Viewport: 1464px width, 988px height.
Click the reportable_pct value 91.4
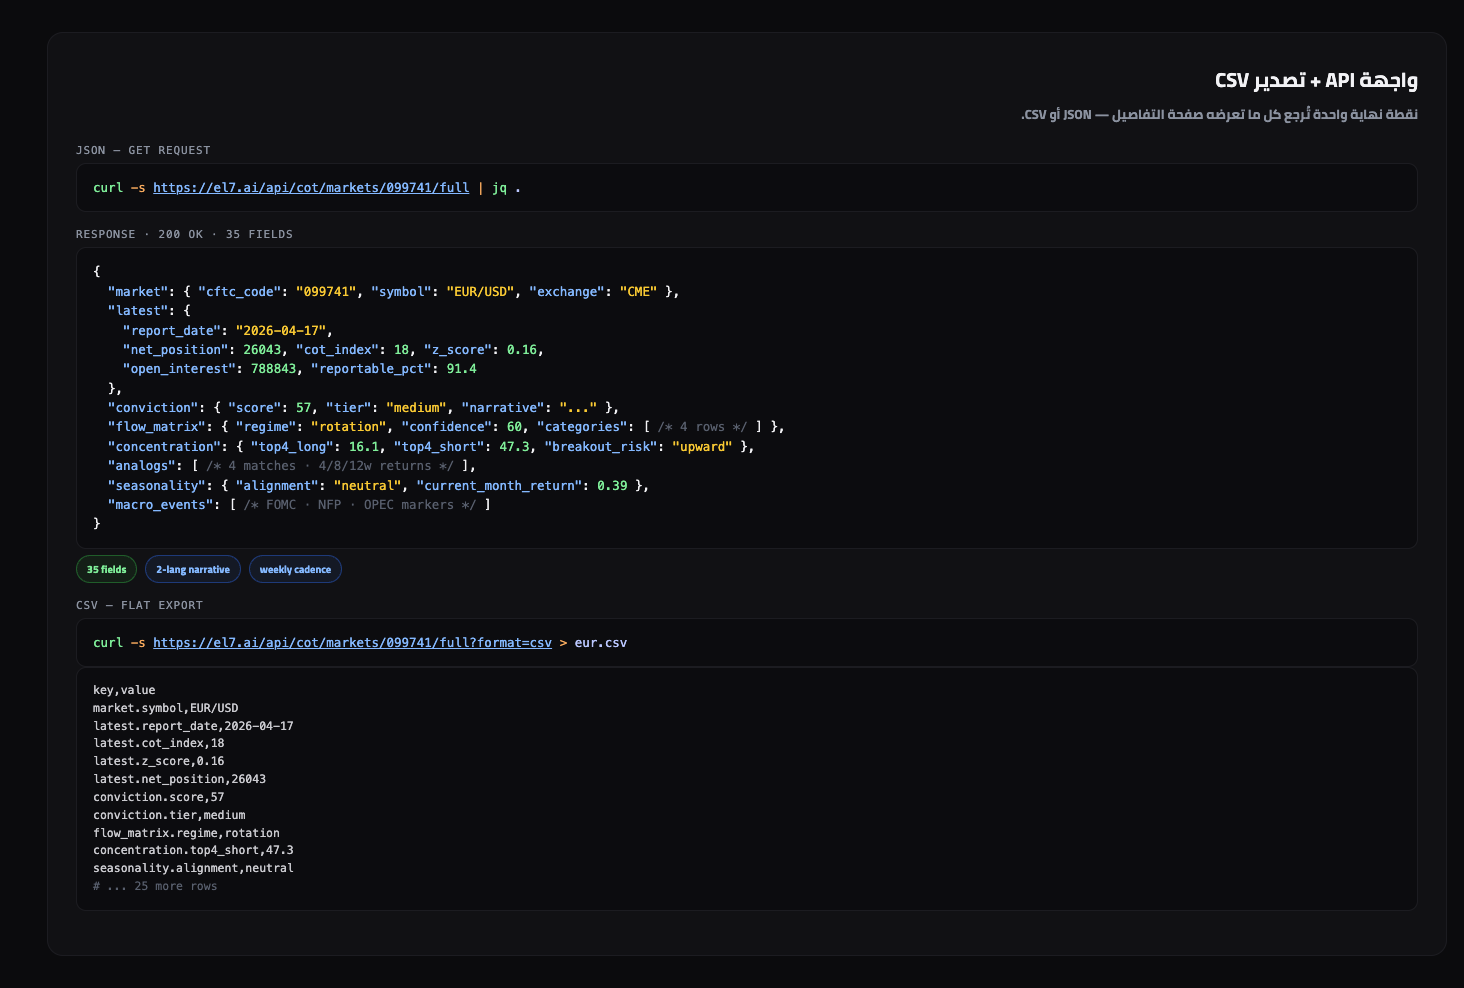(x=461, y=369)
